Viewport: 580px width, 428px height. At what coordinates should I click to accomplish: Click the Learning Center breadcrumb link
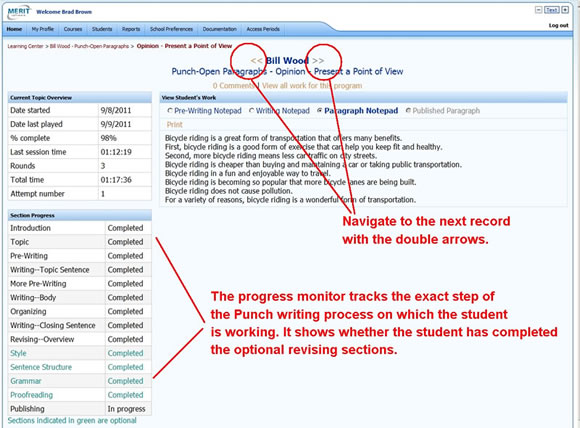[x=26, y=46]
